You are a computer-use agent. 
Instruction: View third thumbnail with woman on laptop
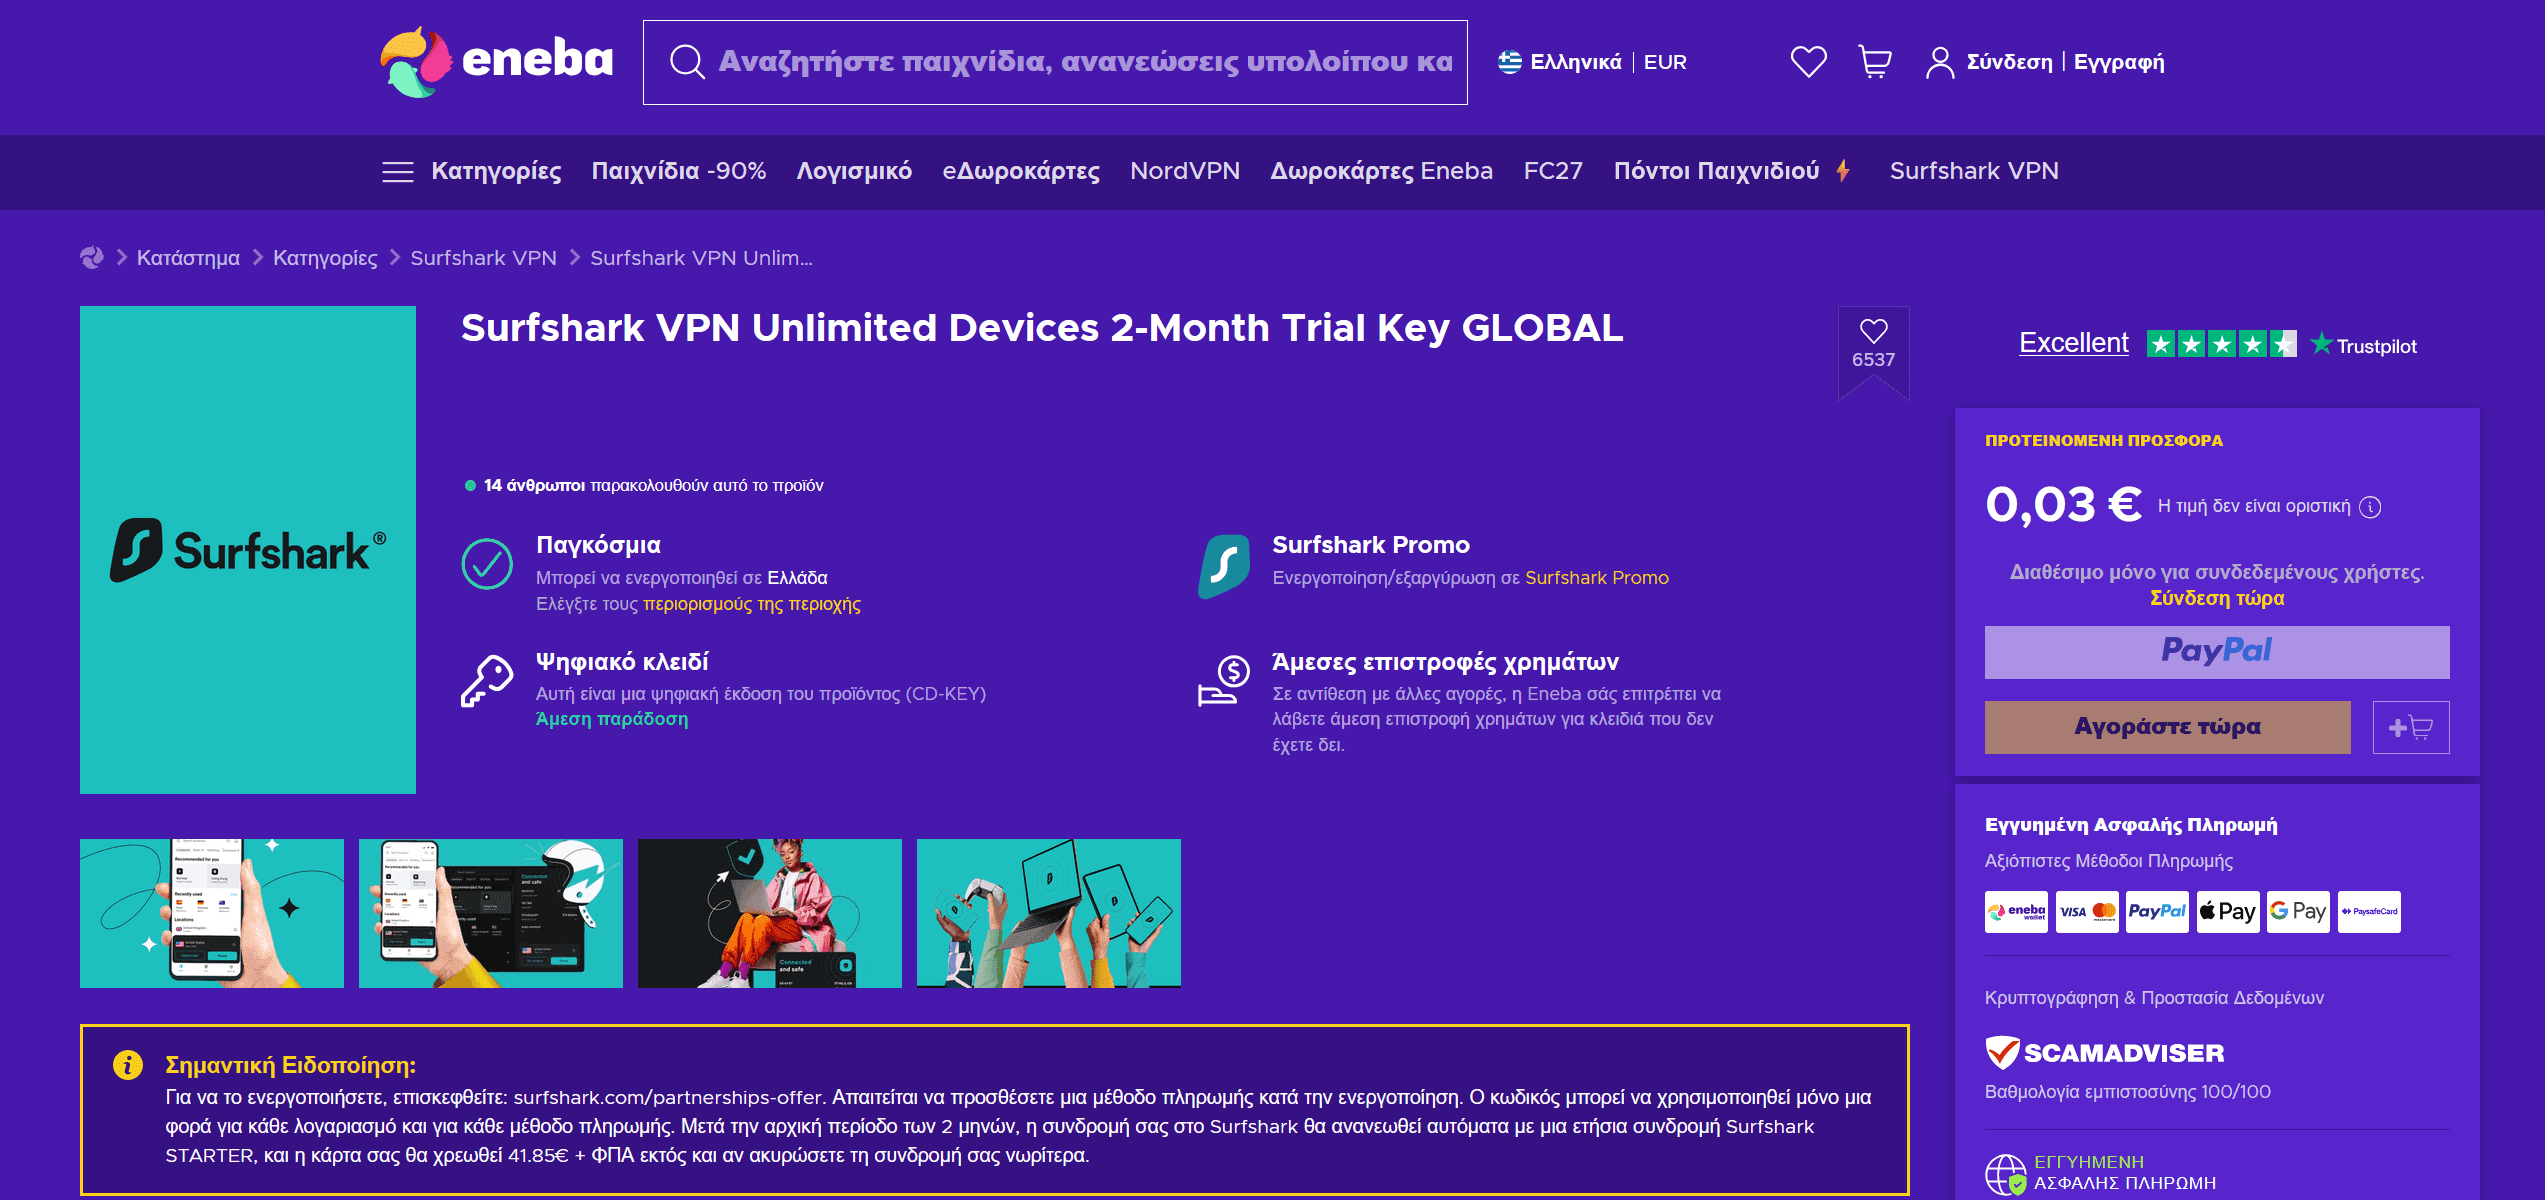coord(770,913)
